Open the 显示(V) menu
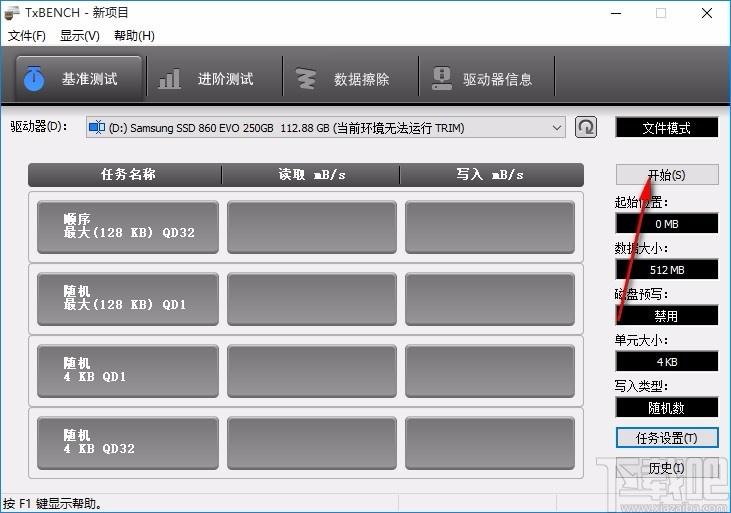The height and width of the screenshot is (513, 731). tap(80, 36)
